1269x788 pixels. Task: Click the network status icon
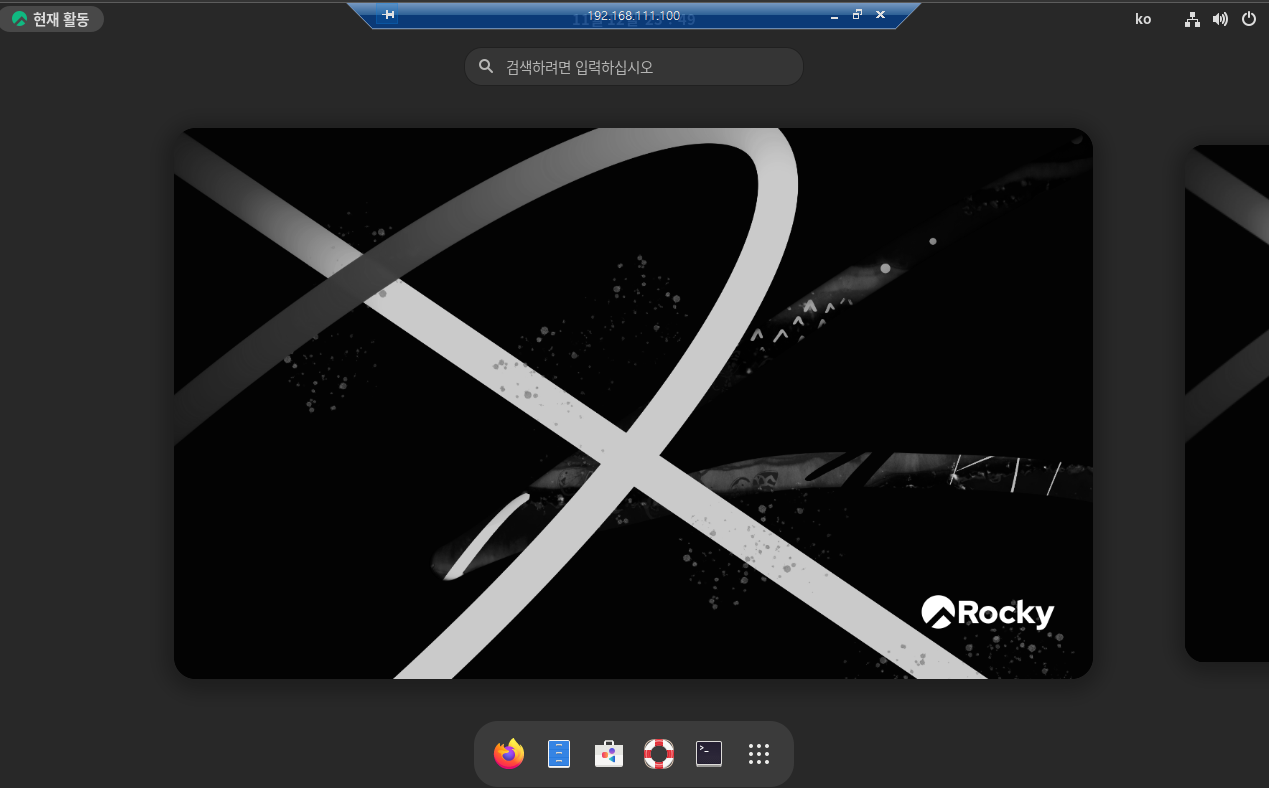[x=1192, y=19]
